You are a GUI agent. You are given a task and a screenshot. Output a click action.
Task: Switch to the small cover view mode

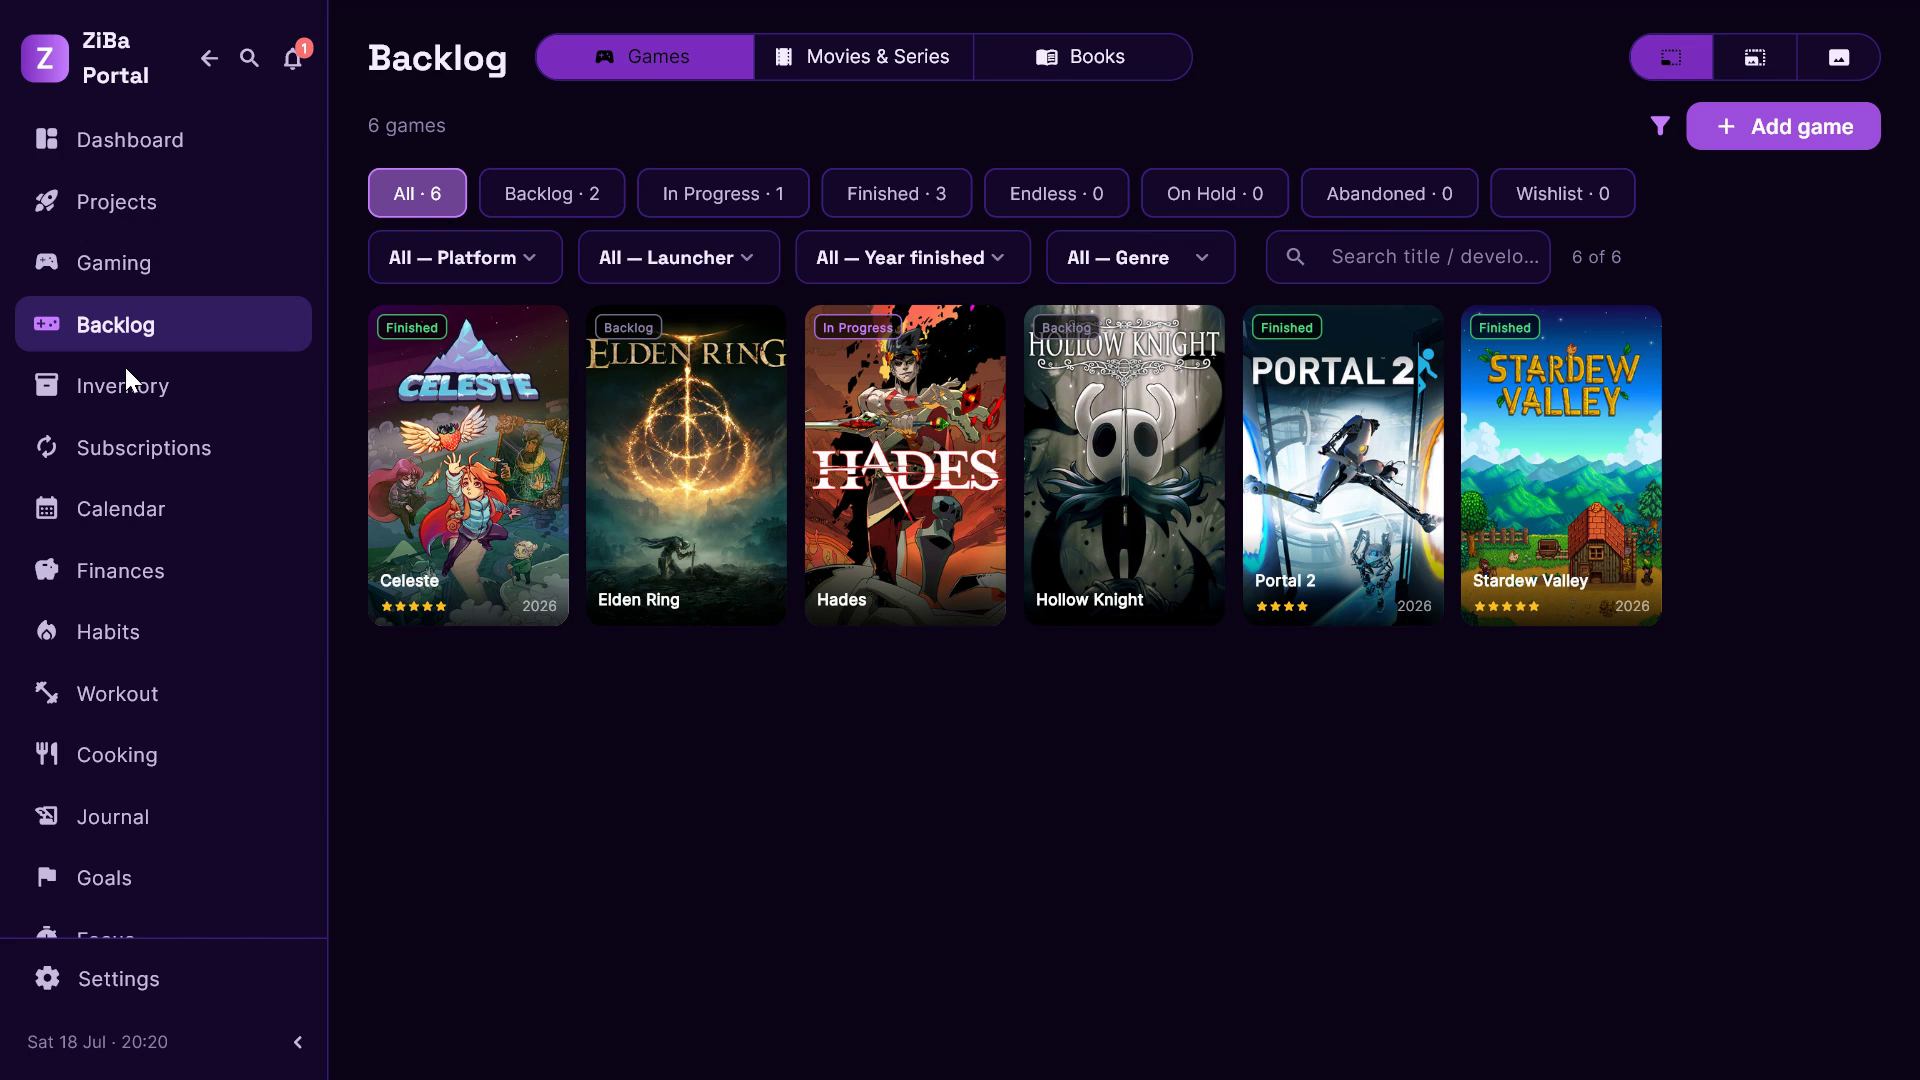point(1671,57)
